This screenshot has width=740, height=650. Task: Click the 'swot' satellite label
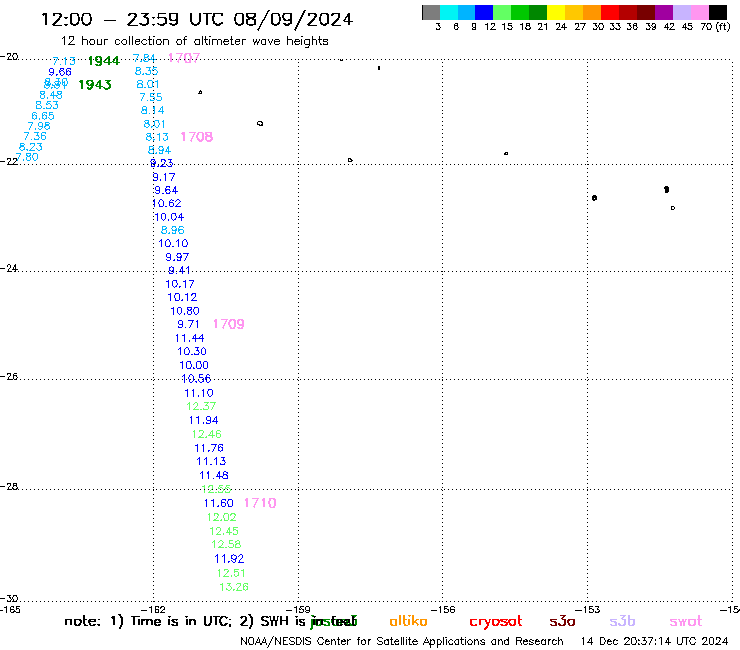pos(686,622)
